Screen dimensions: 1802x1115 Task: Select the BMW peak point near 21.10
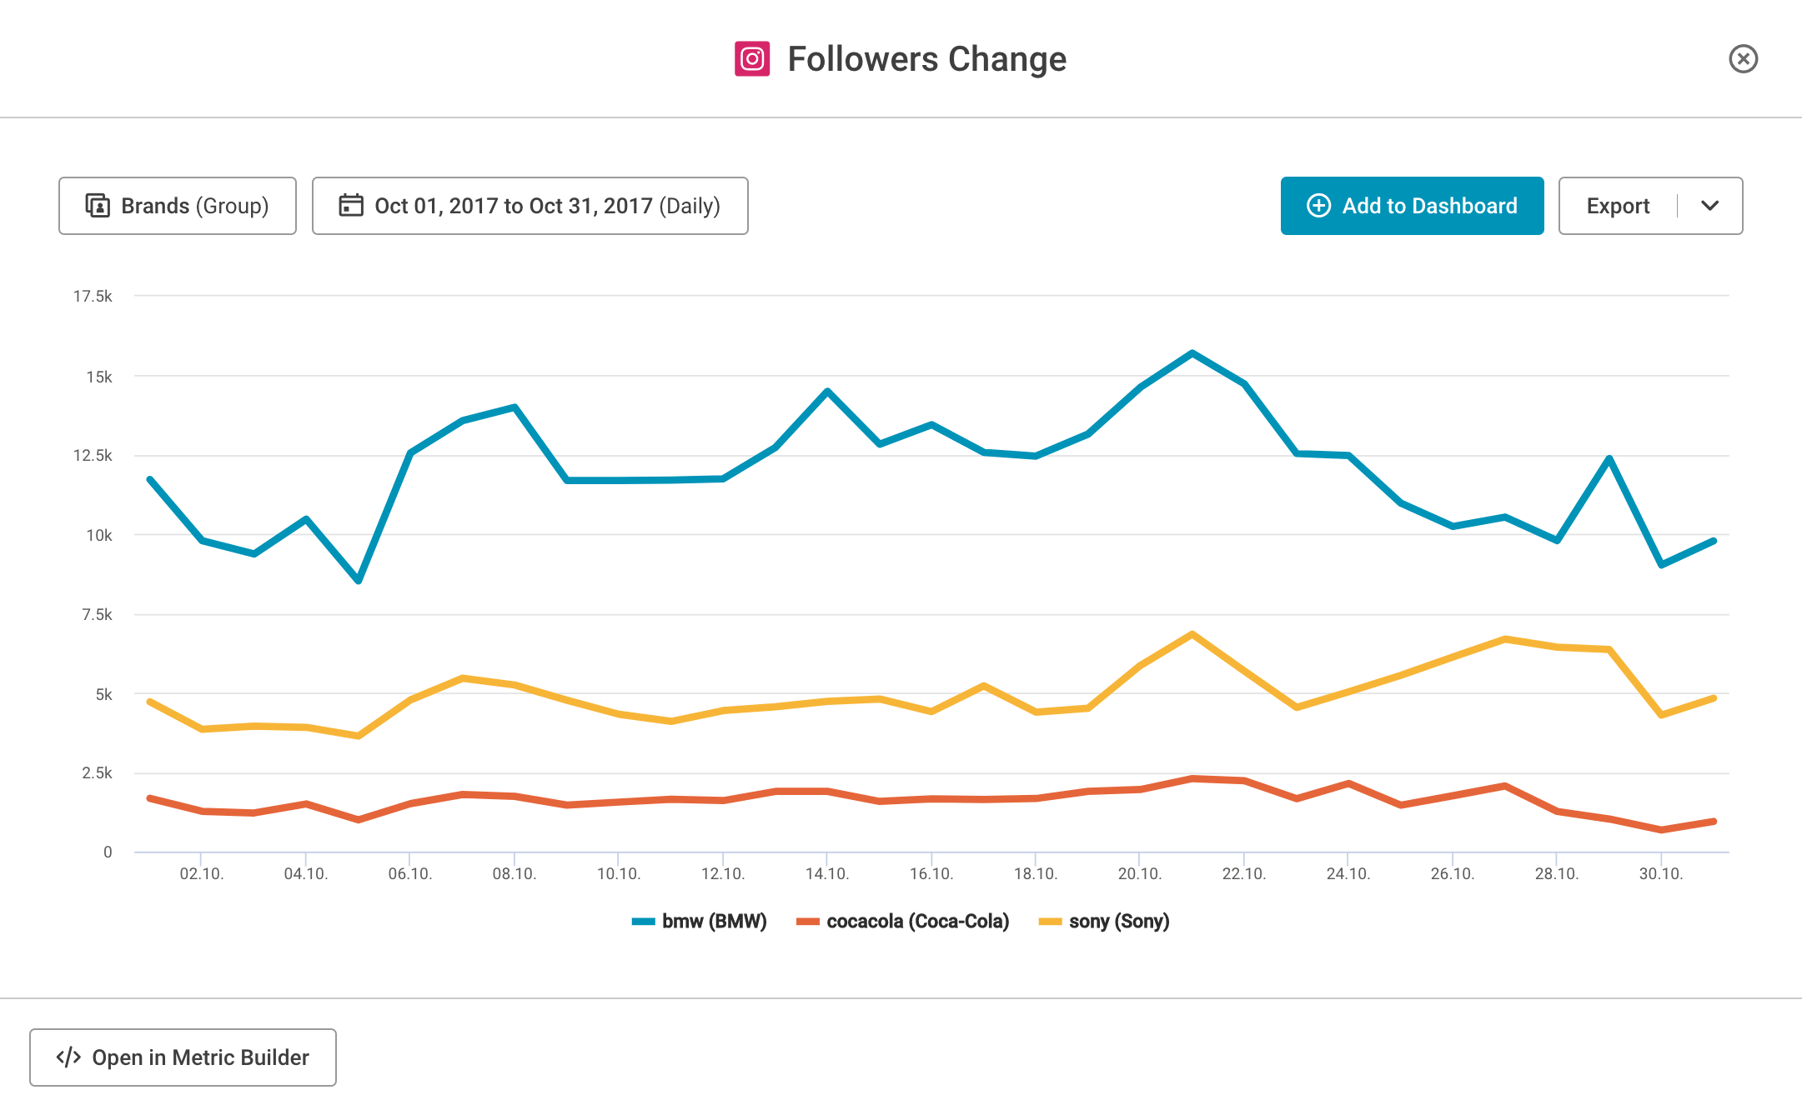coord(1192,353)
